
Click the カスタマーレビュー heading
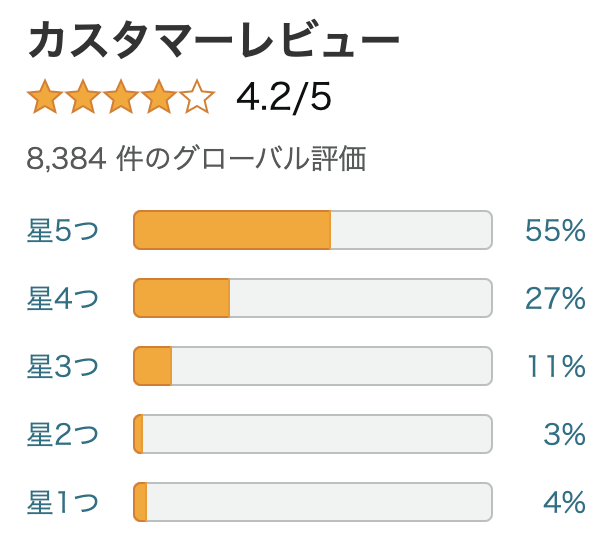(x=213, y=40)
